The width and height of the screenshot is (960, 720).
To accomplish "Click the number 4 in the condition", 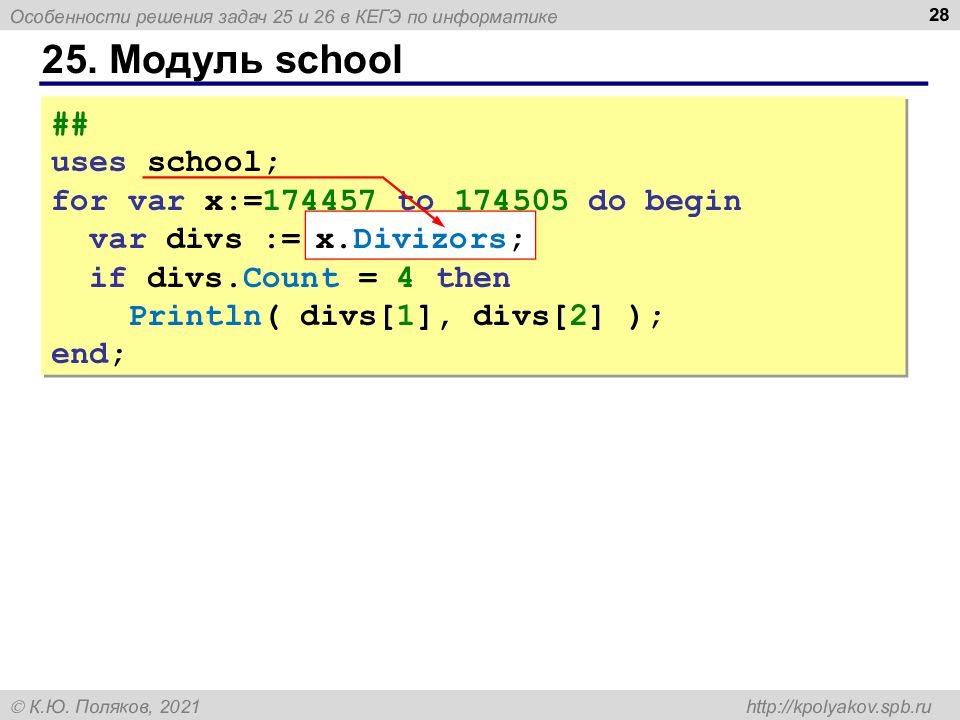I will 405,277.
